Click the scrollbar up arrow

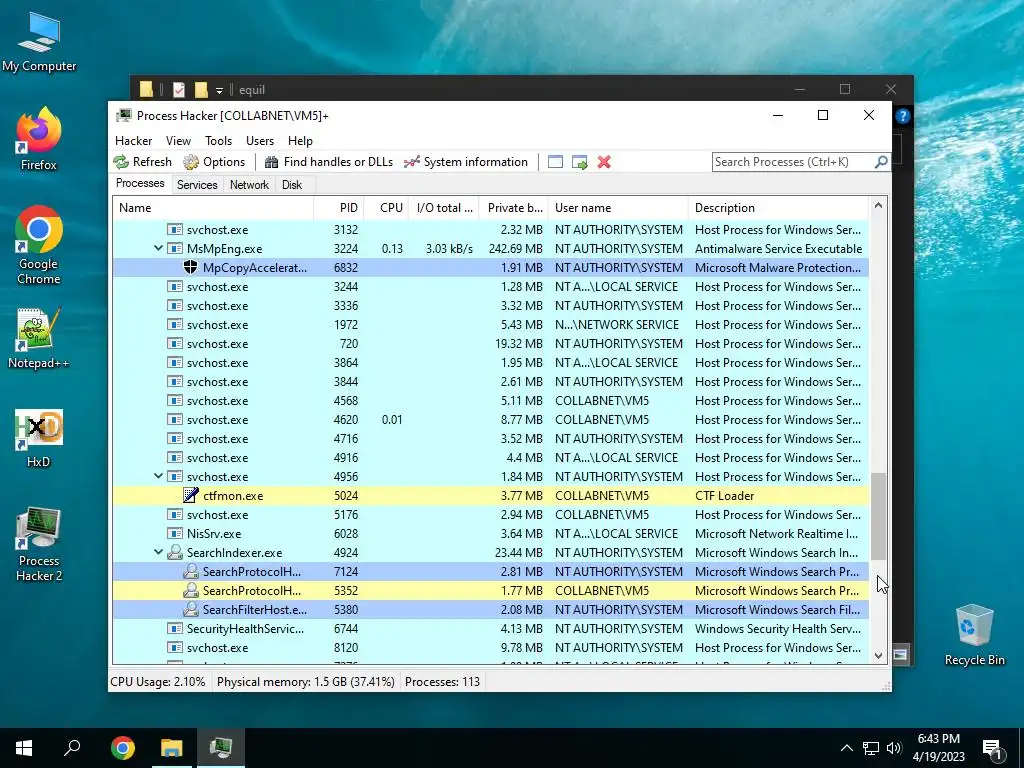point(878,206)
